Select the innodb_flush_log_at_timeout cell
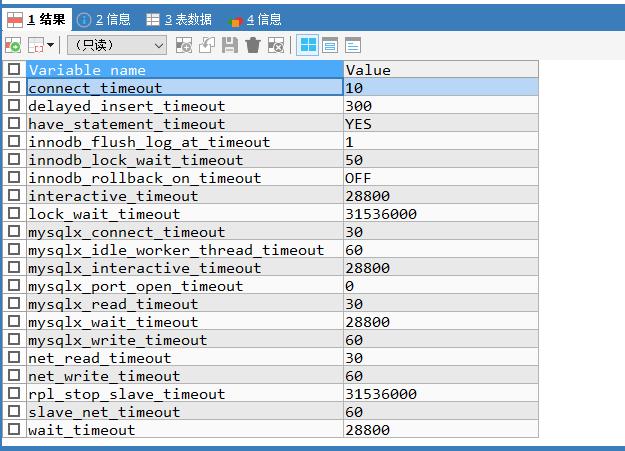 [185, 141]
